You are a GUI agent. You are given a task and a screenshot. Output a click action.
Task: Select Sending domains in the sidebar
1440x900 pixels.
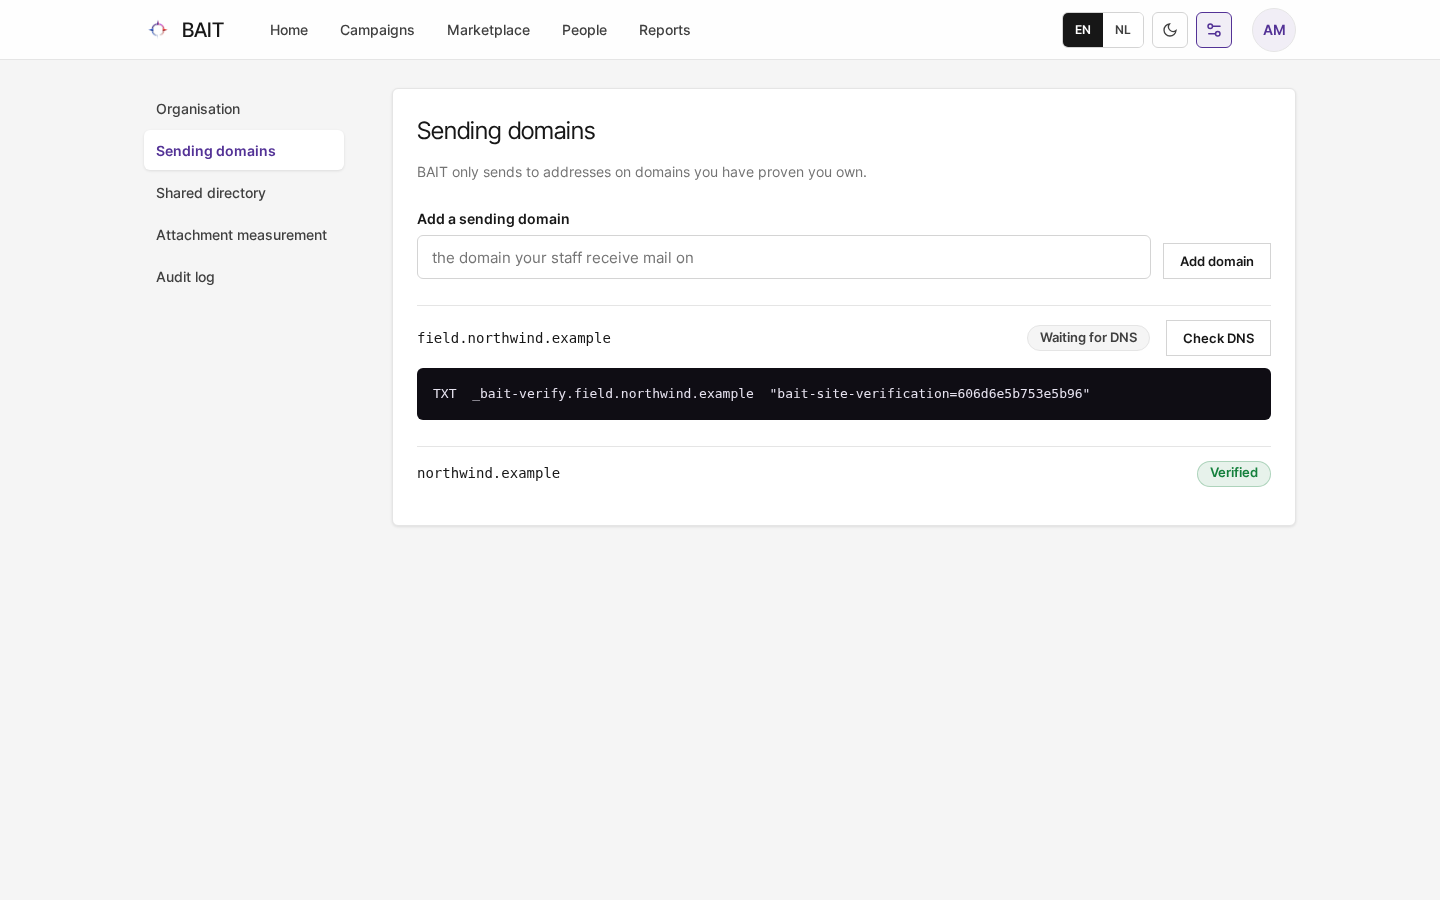[244, 151]
